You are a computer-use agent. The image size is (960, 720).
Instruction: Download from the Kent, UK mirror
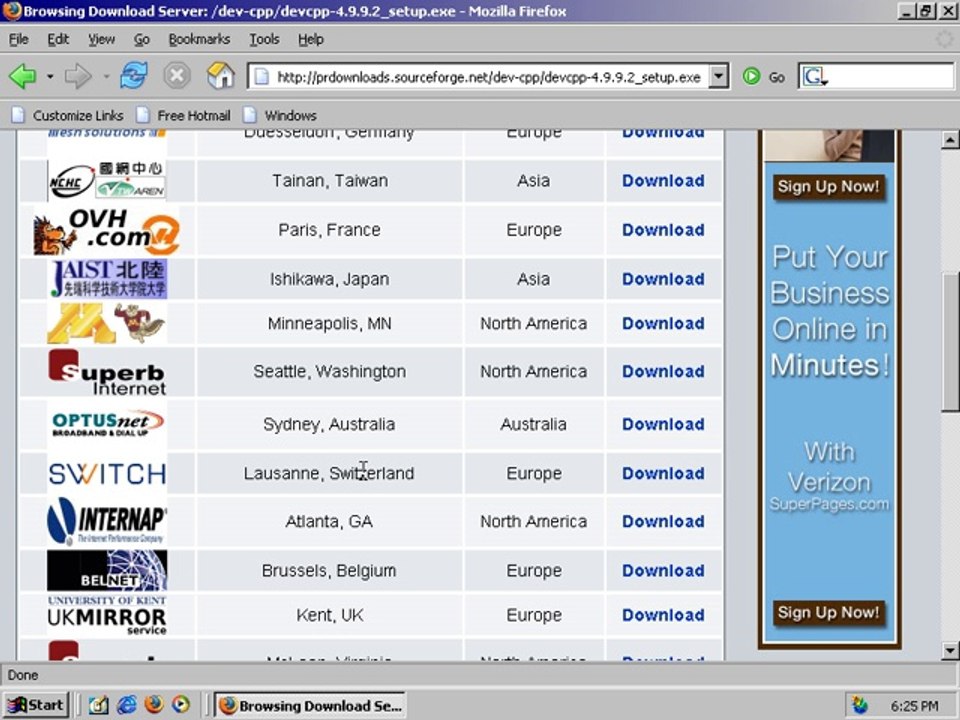663,615
